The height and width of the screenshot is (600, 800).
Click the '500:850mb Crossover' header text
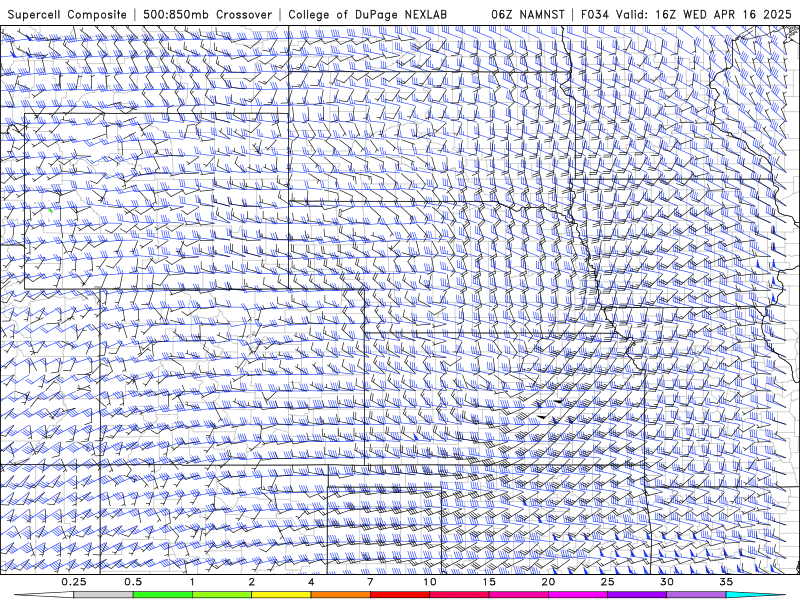pos(208,14)
